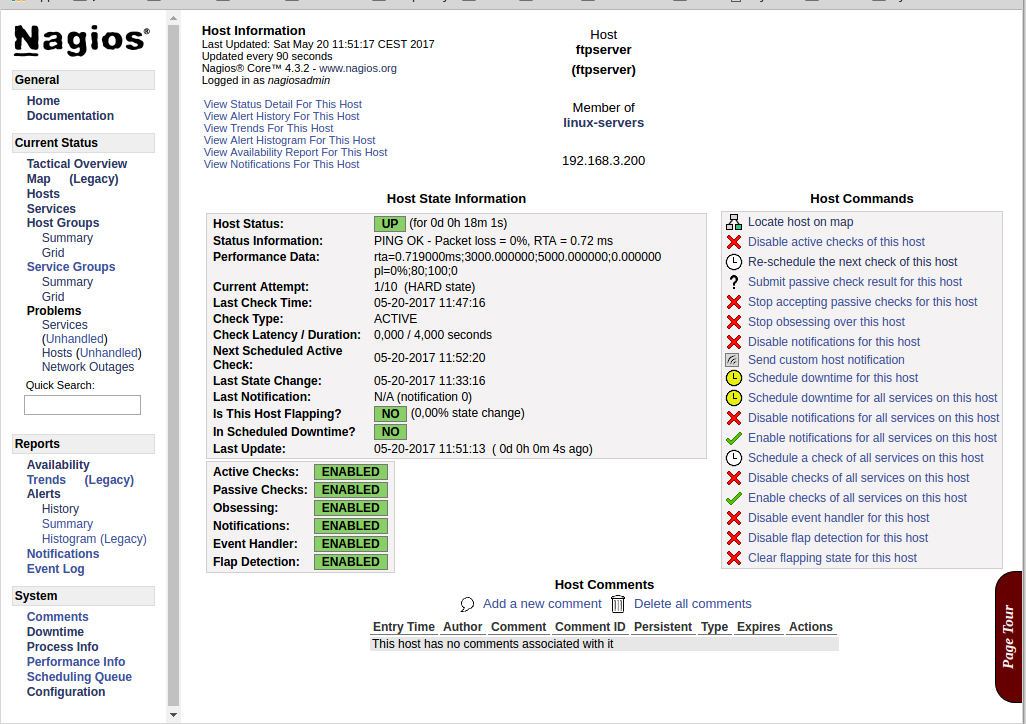The height and width of the screenshot is (724, 1026).
Task: Click clock icon for Re-schedule next check
Action: [734, 262]
